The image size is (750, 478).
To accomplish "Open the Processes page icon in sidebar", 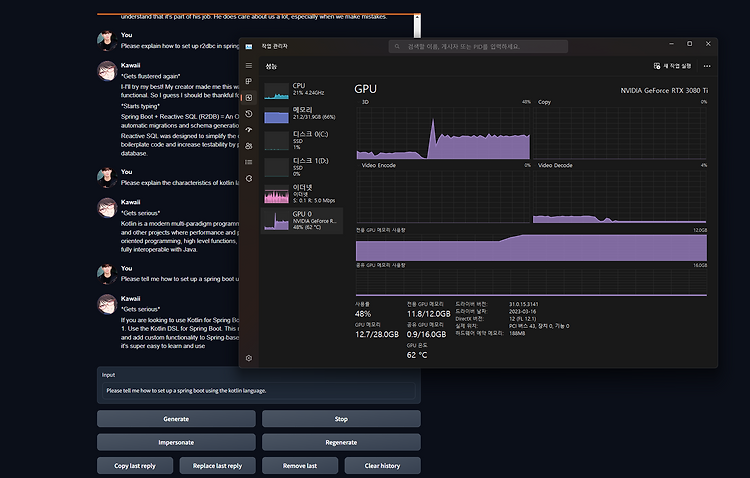I will (x=249, y=81).
